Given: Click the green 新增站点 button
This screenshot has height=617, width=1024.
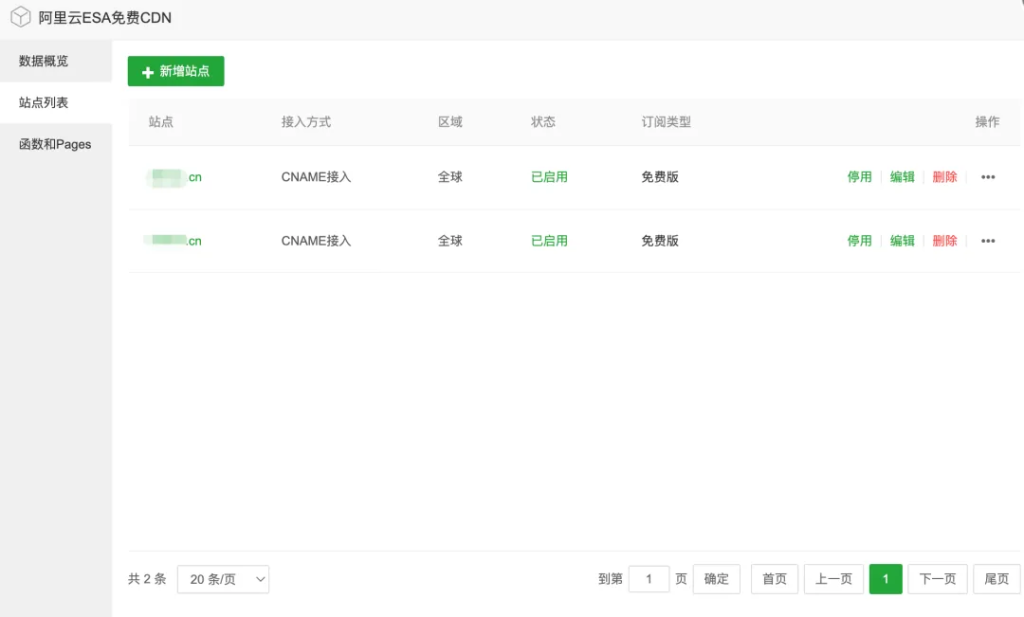Looking at the screenshot, I should 176,71.
